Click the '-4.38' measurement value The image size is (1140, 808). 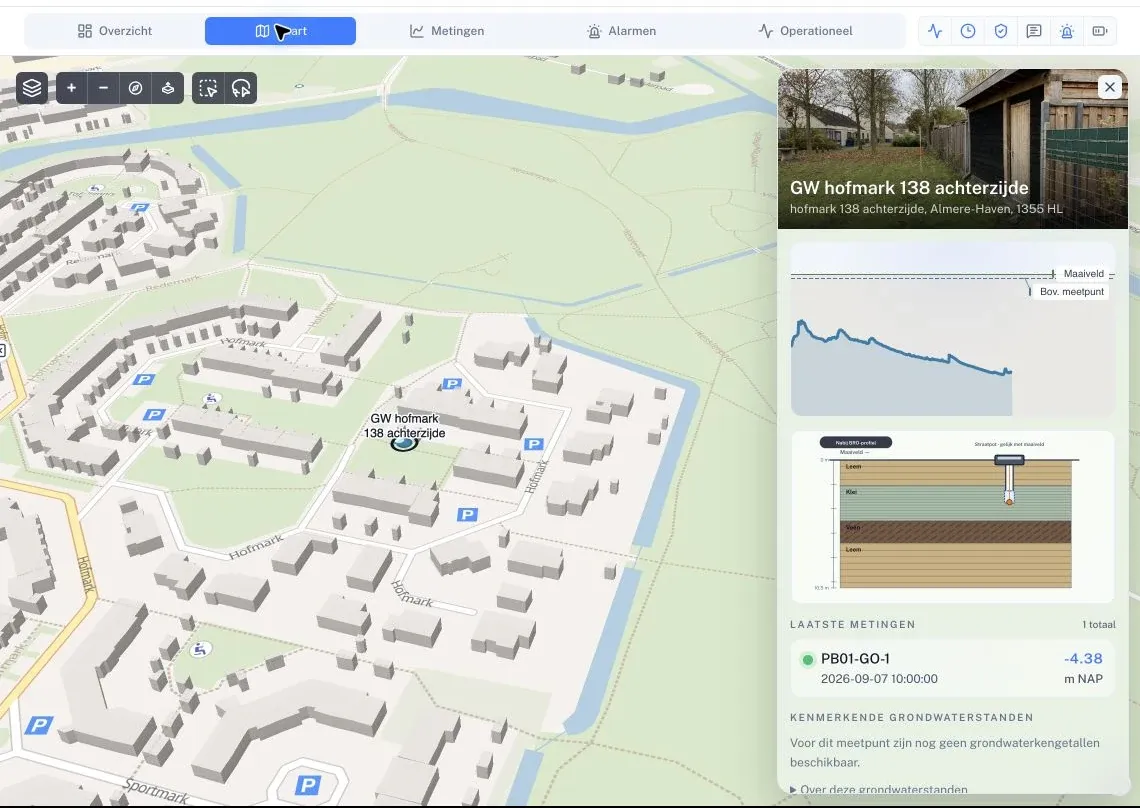pyautogui.click(x=1083, y=658)
